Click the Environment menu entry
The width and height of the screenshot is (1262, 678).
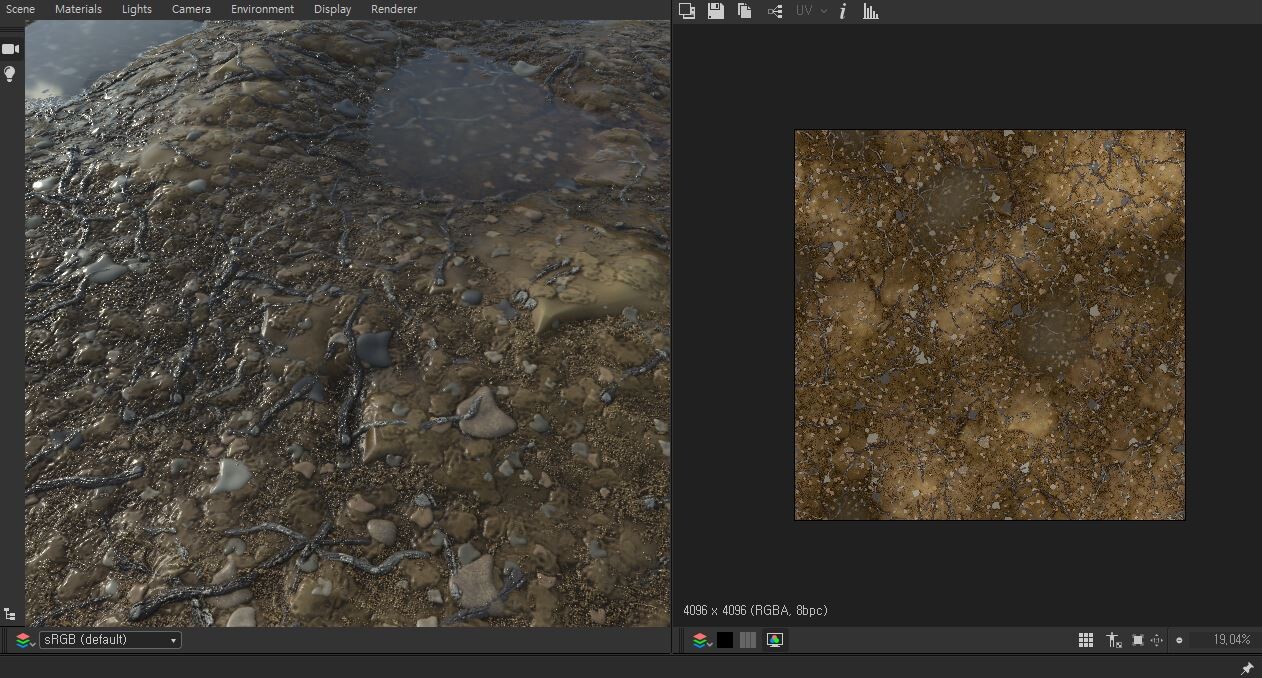[262, 9]
